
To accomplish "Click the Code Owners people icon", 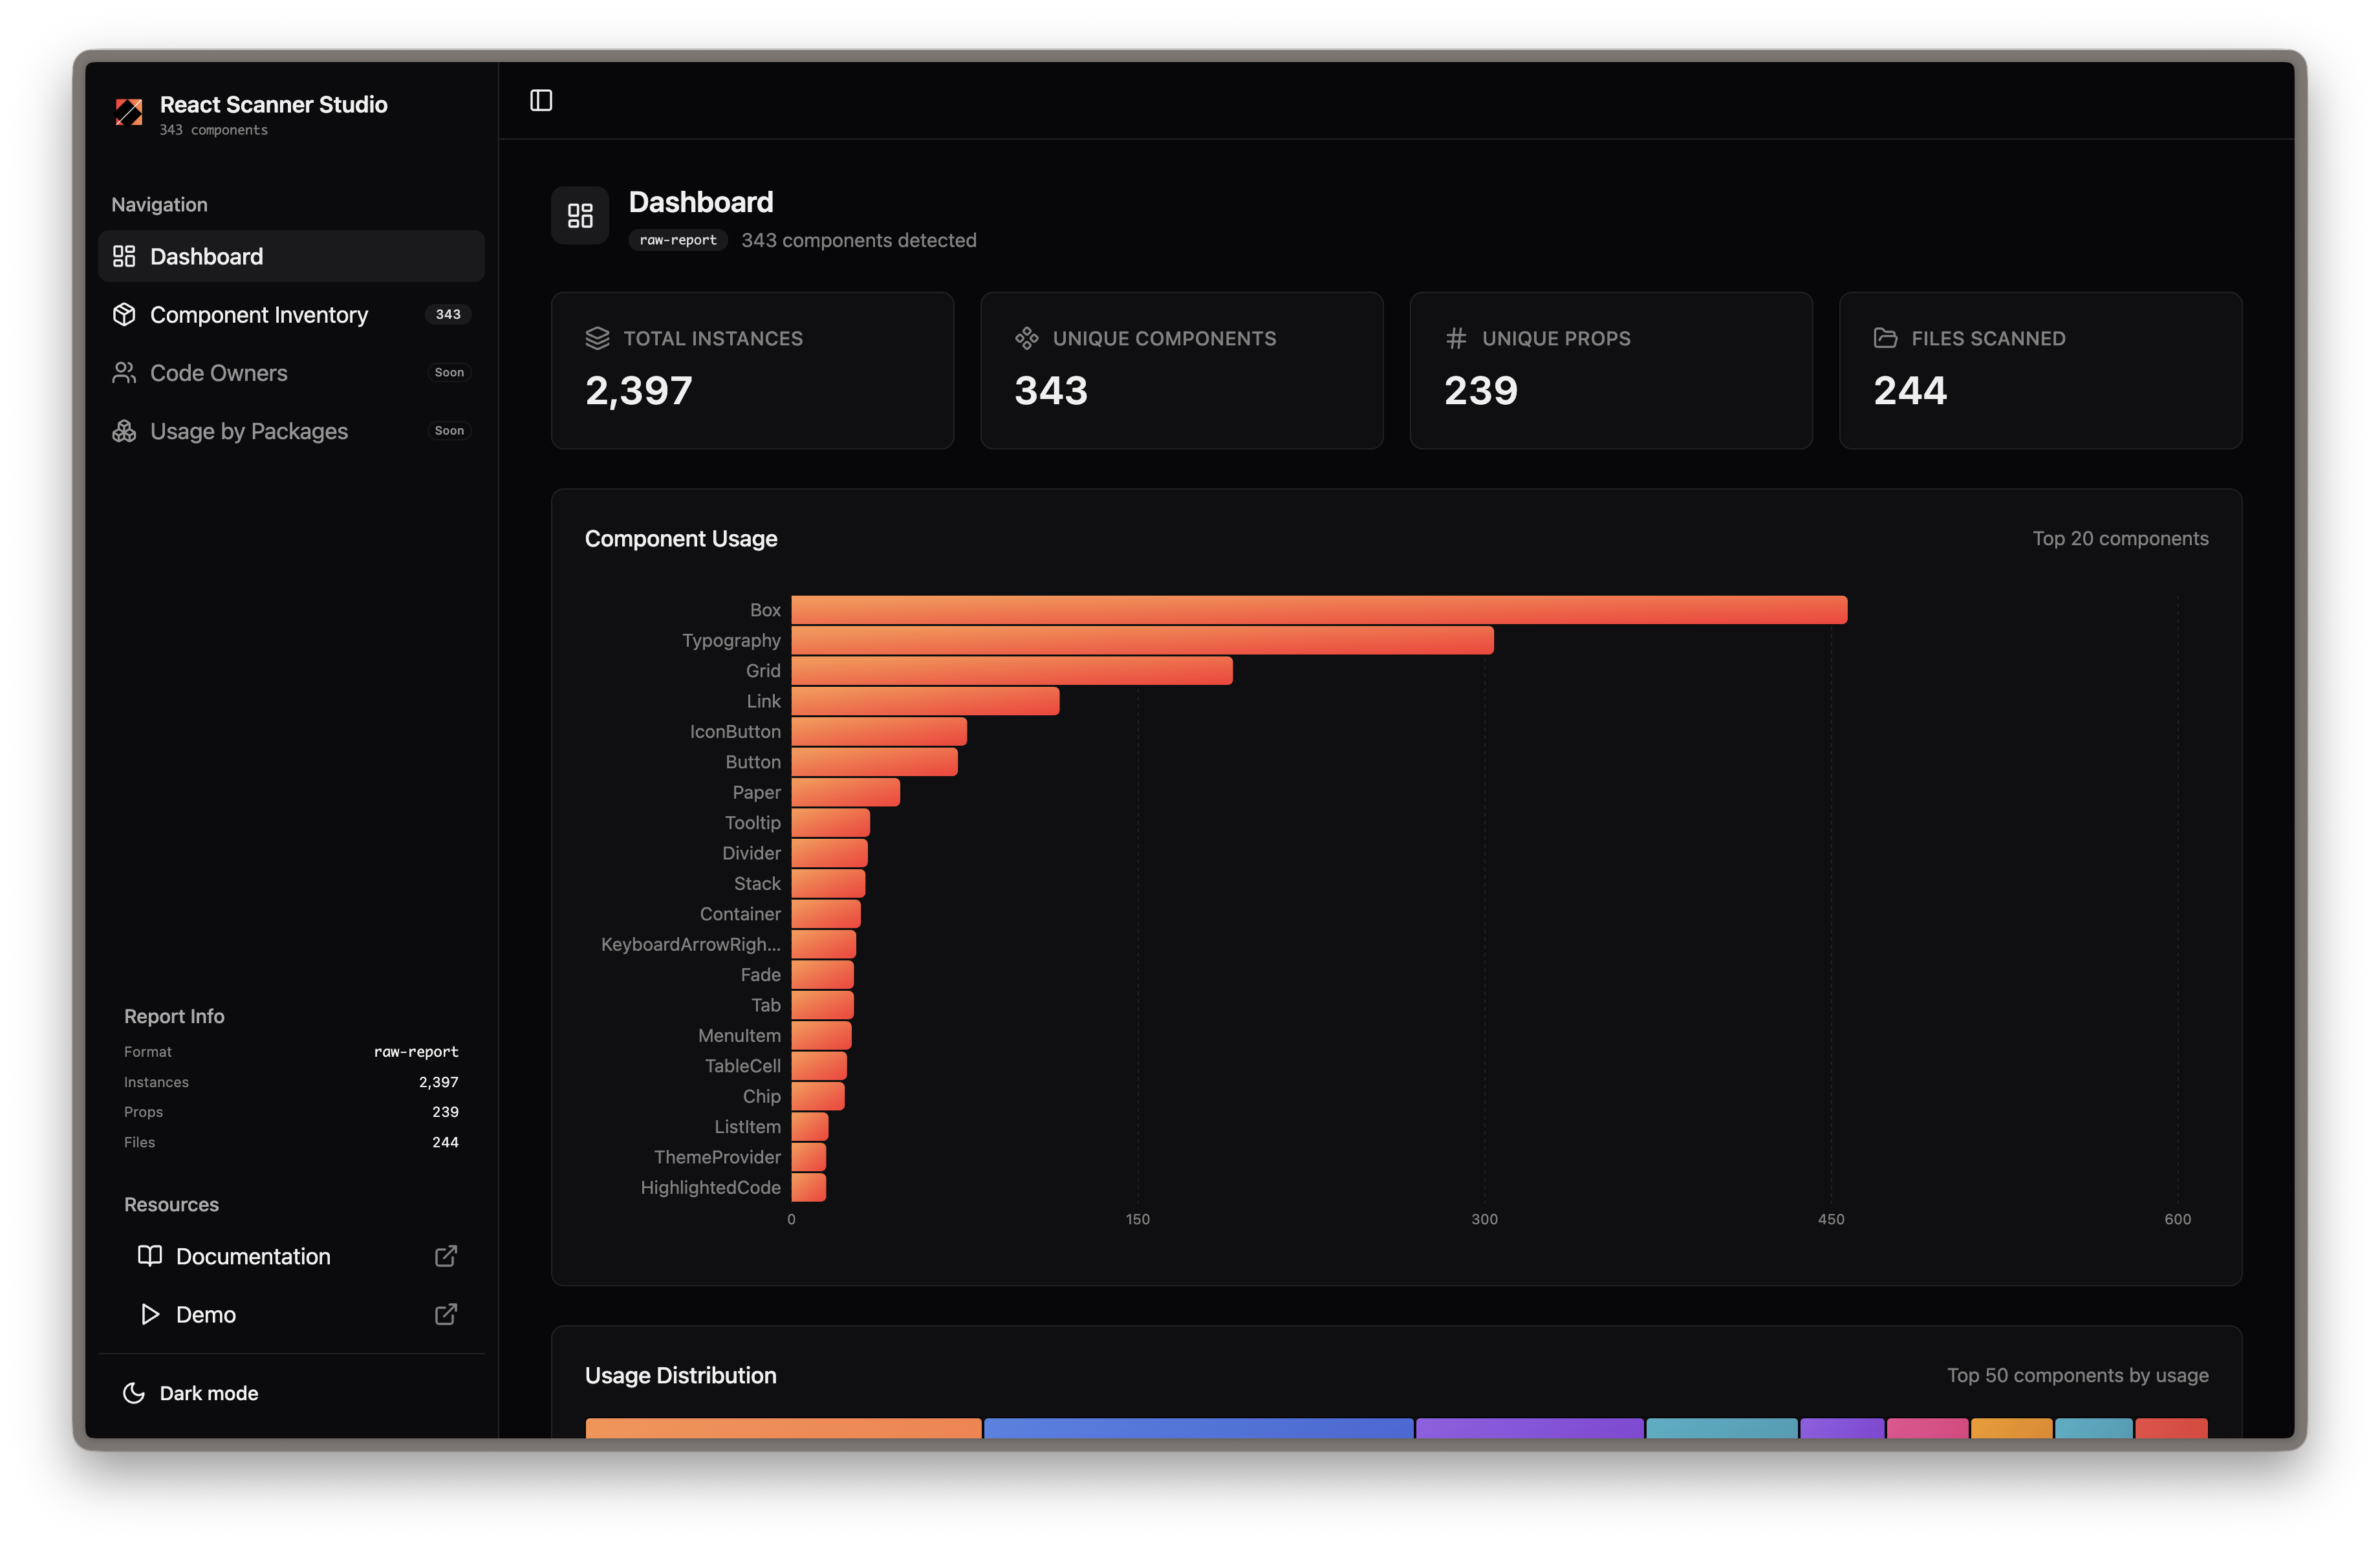I will [x=124, y=372].
